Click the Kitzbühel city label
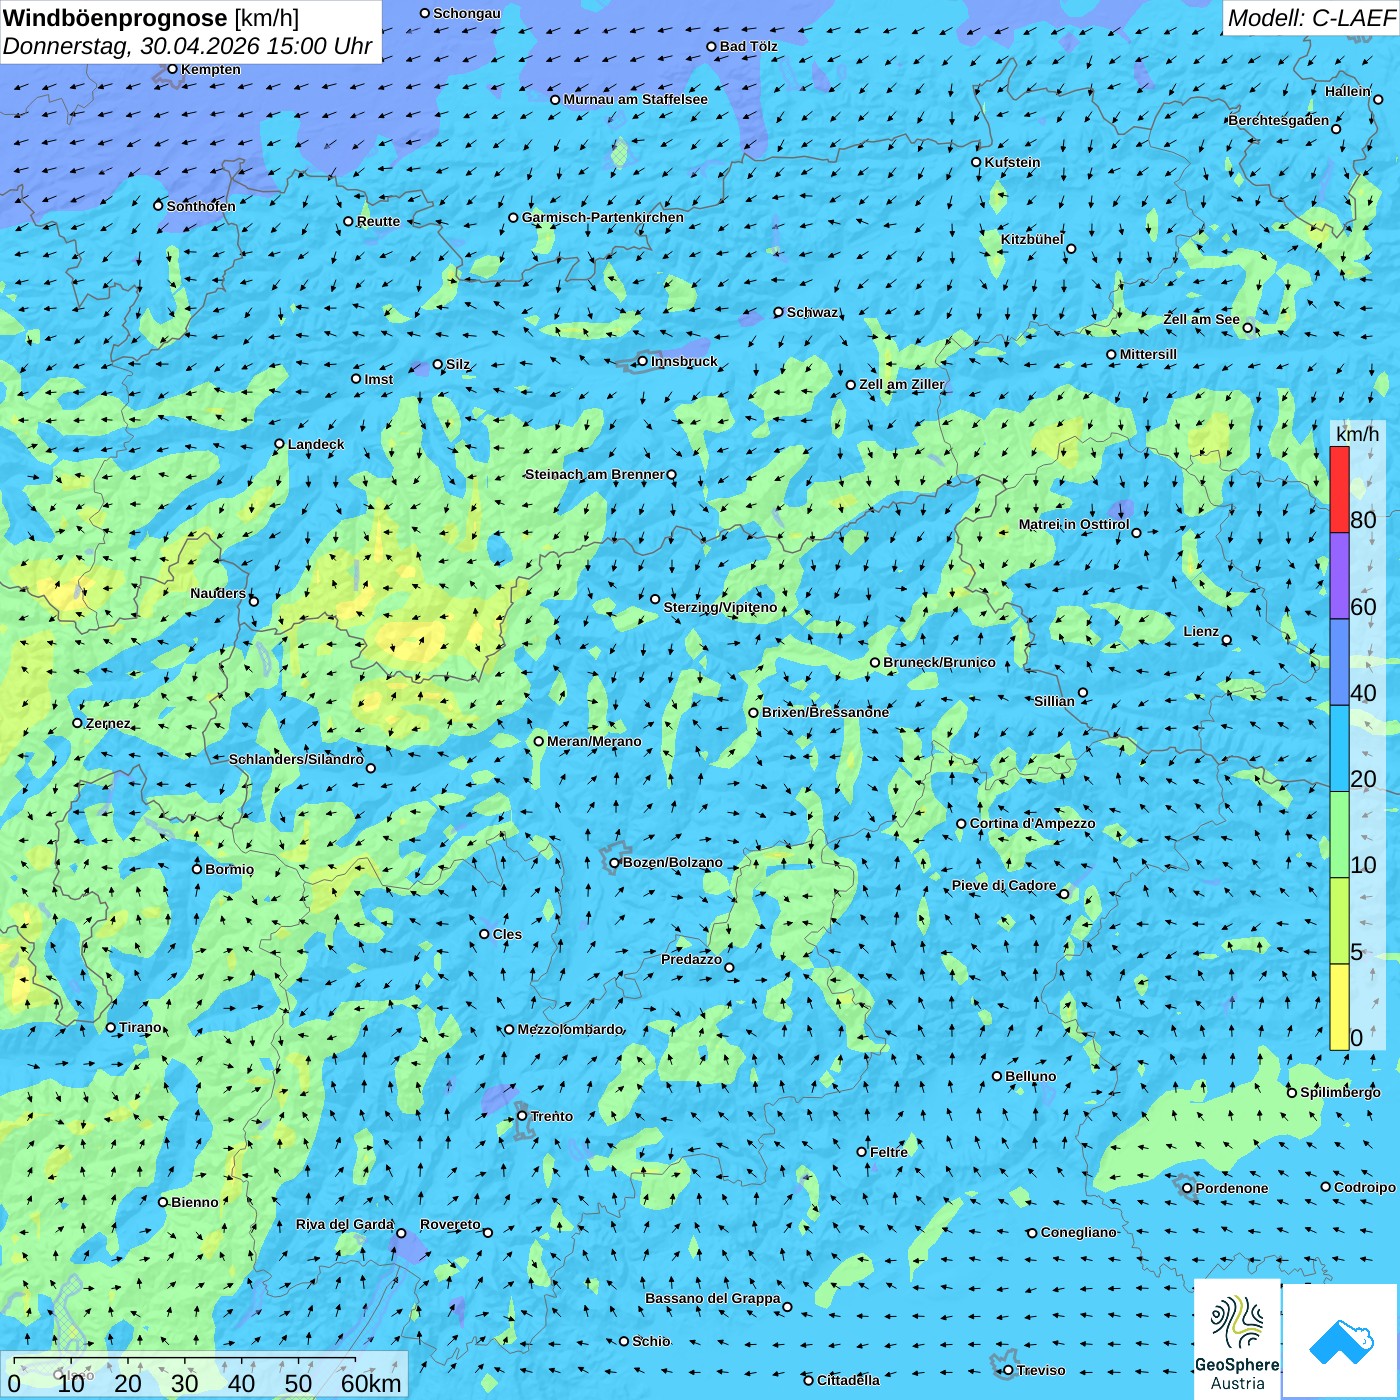This screenshot has height=1400, width=1400. point(1032,239)
